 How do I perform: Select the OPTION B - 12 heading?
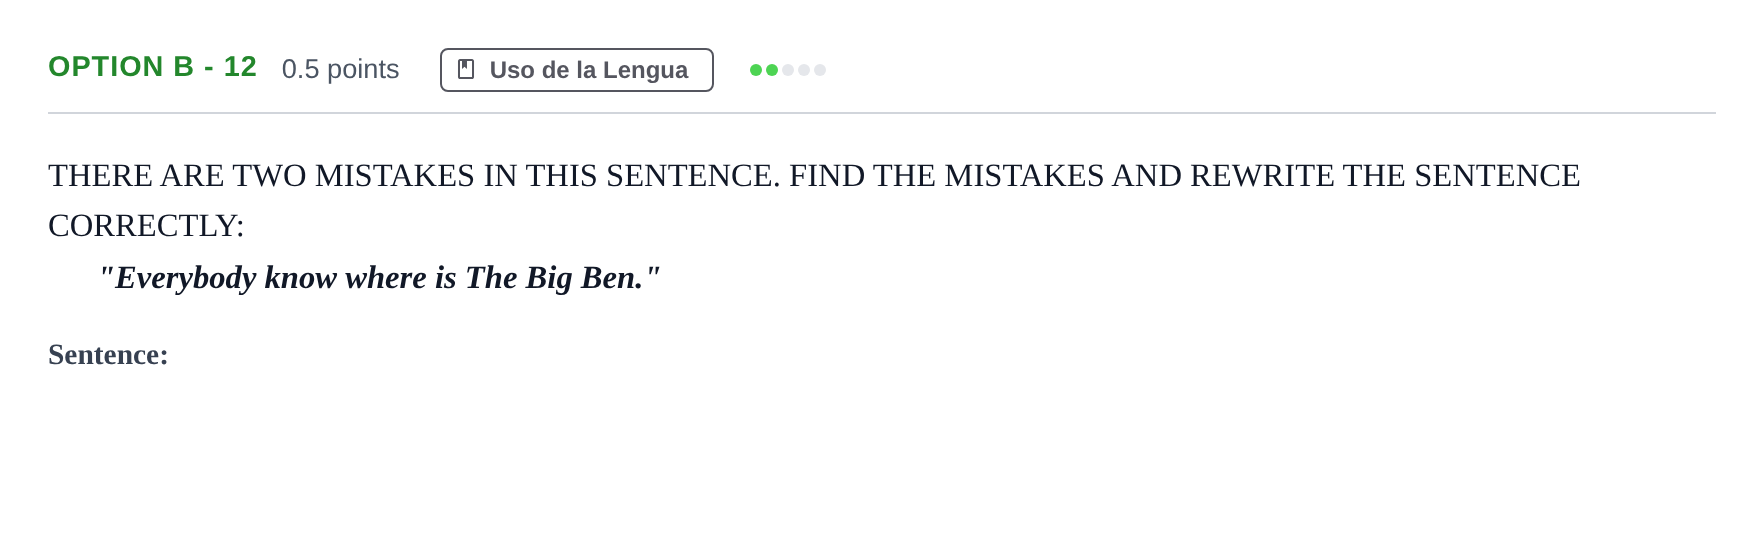(152, 66)
